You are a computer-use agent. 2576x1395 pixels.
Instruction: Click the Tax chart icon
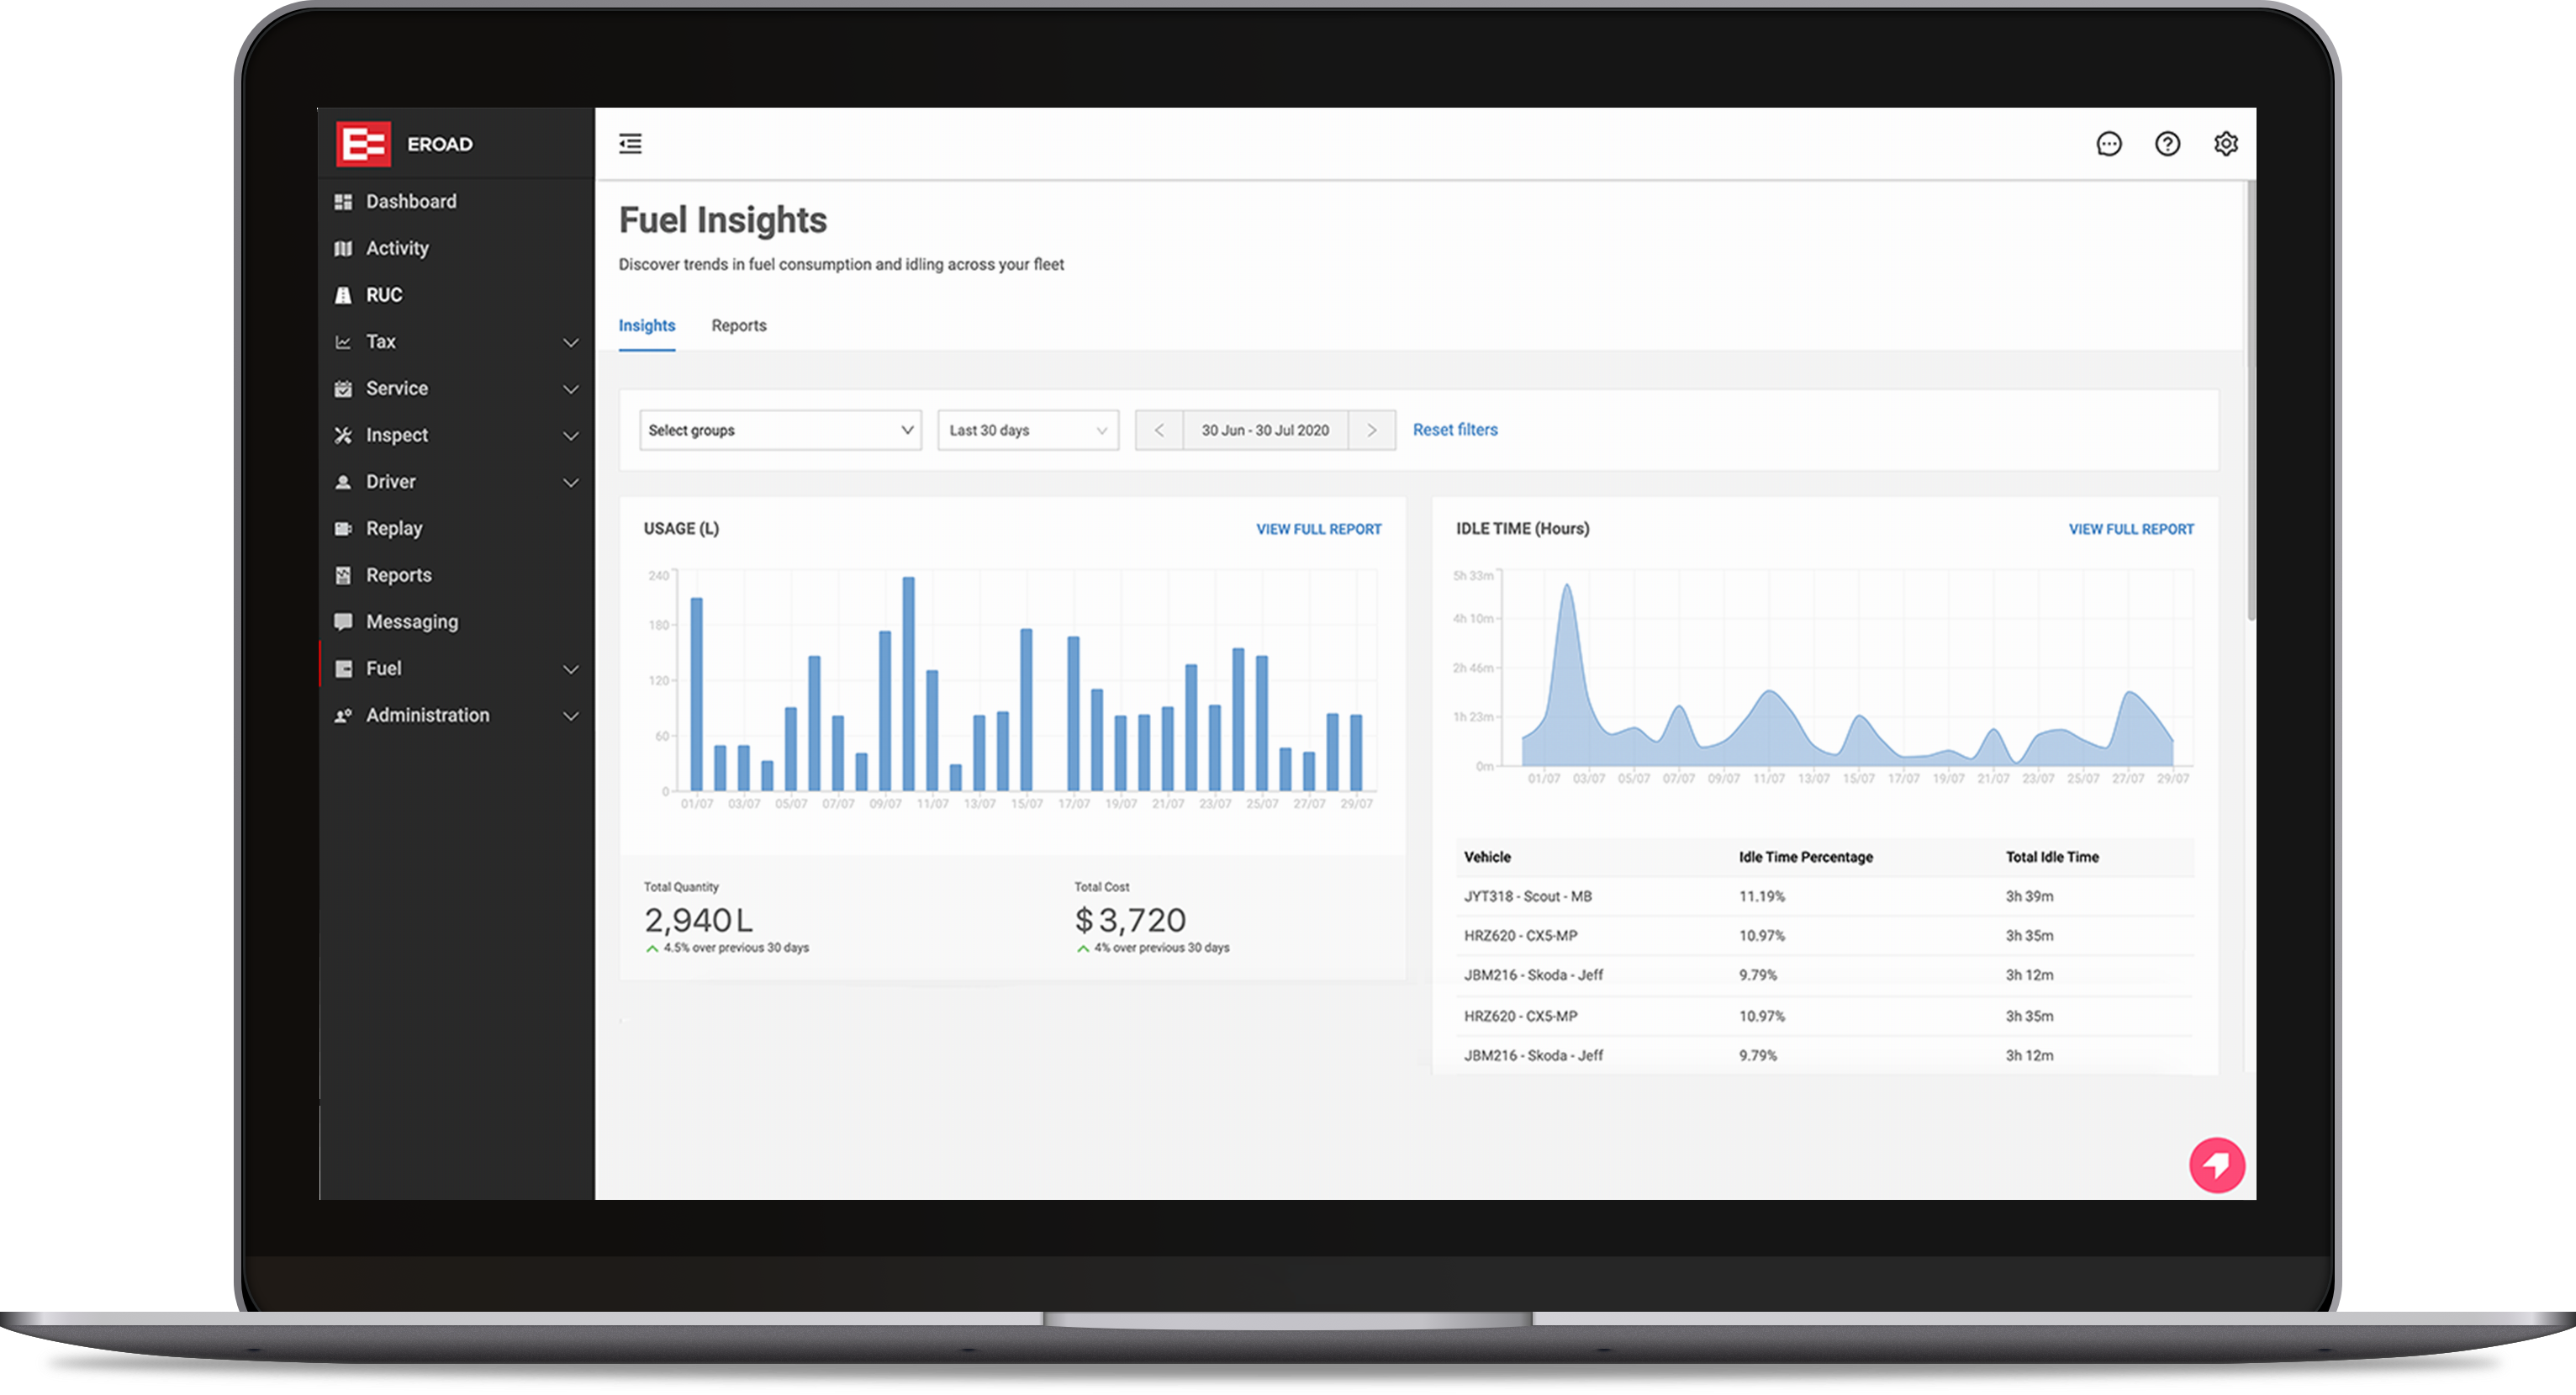[x=343, y=342]
